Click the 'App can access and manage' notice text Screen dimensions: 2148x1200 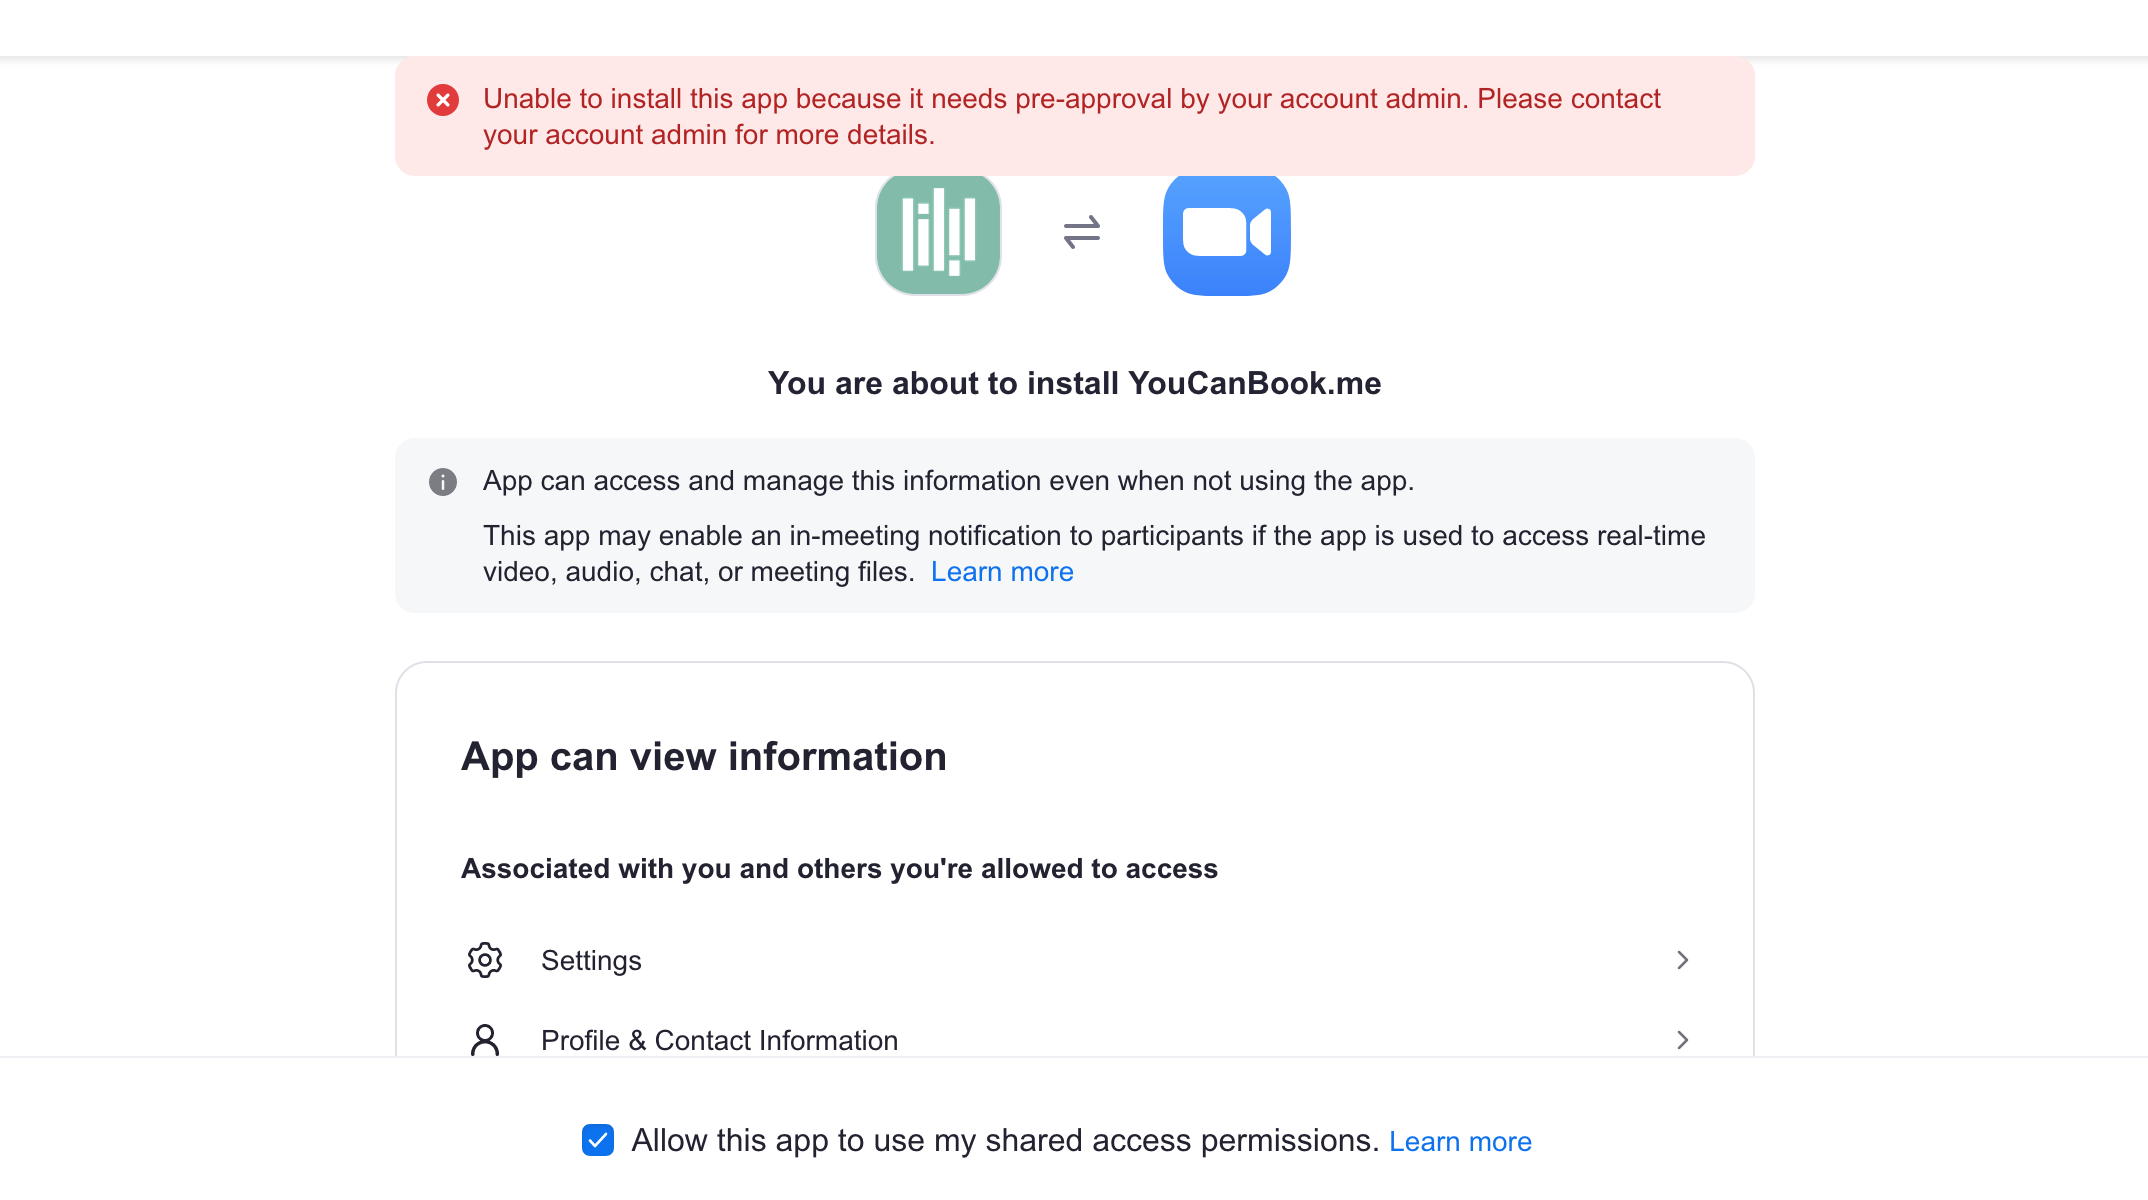pyautogui.click(x=948, y=481)
